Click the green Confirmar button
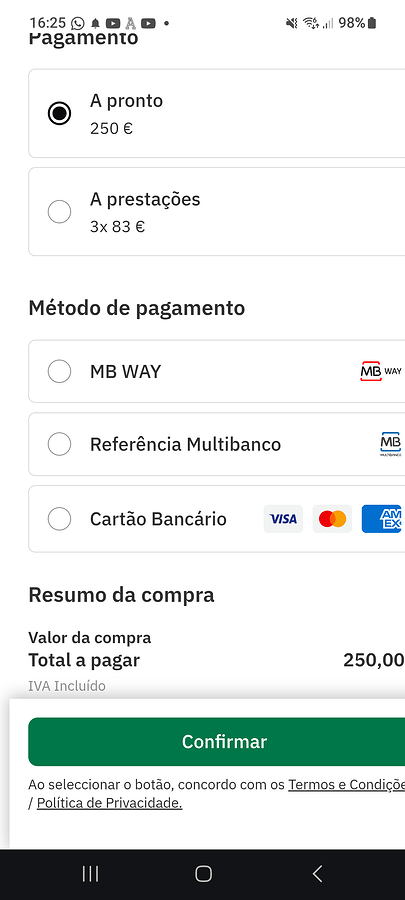This screenshot has width=405, height=900. pyautogui.click(x=217, y=742)
